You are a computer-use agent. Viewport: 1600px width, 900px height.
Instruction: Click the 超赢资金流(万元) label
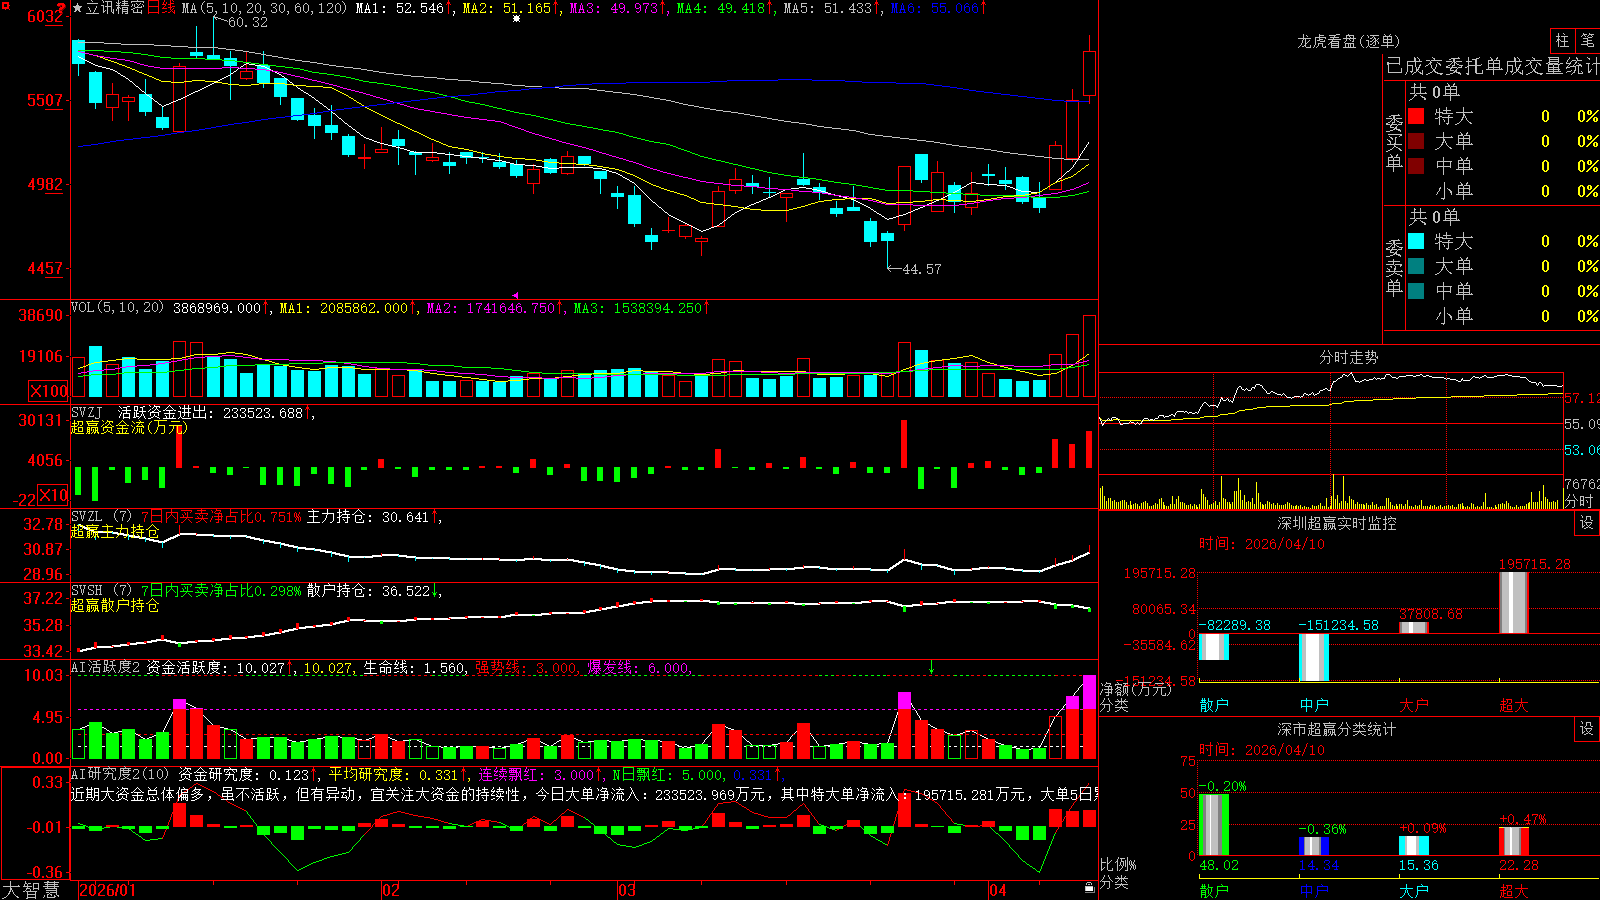[x=129, y=427]
